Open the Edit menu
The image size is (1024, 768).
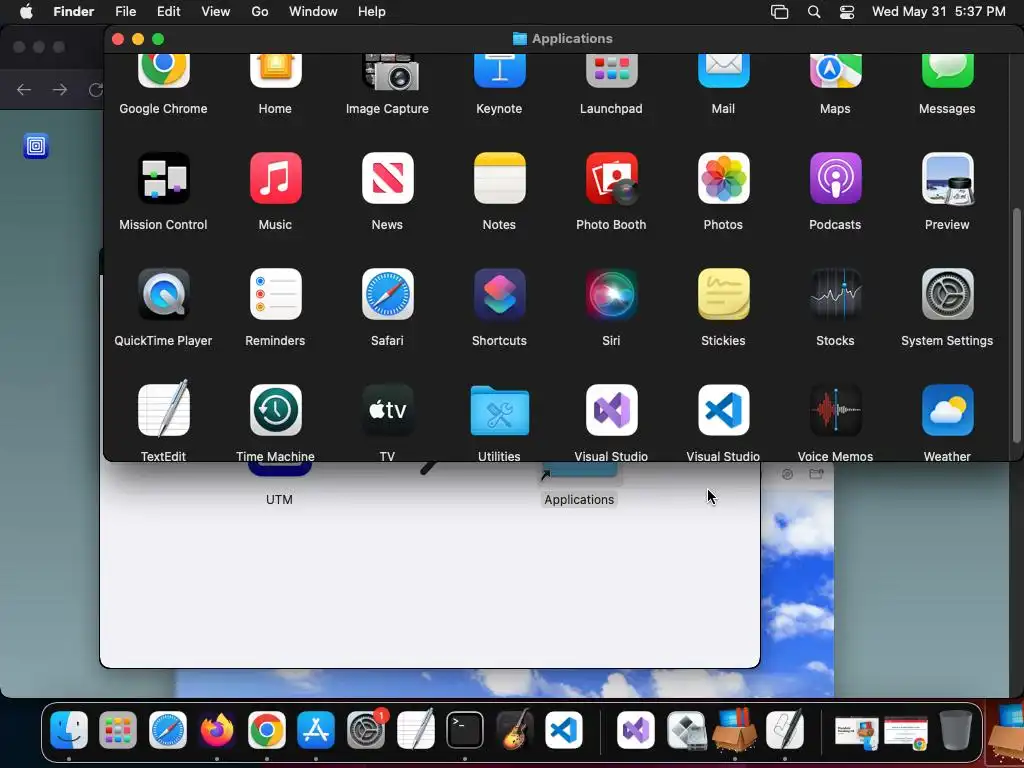point(168,12)
